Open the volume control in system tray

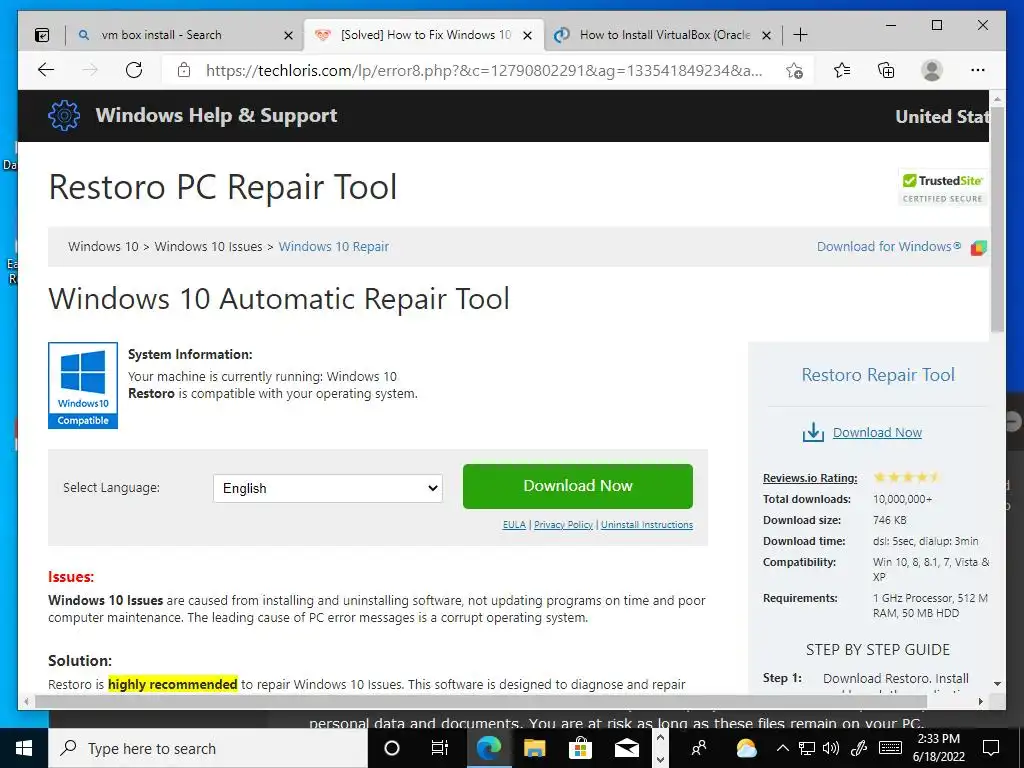(x=831, y=748)
